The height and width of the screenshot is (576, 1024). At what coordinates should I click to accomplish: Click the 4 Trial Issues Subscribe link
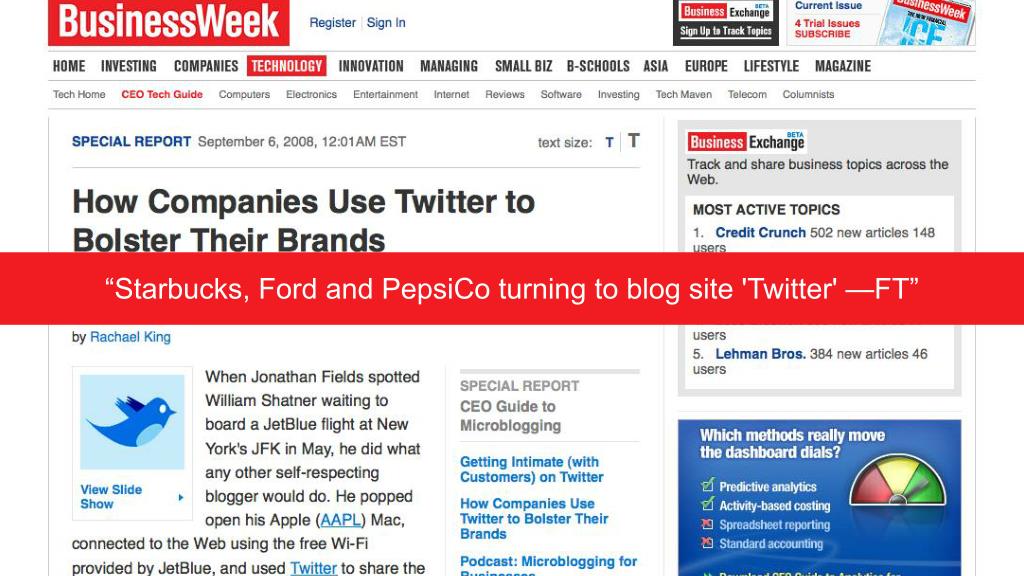click(827, 28)
